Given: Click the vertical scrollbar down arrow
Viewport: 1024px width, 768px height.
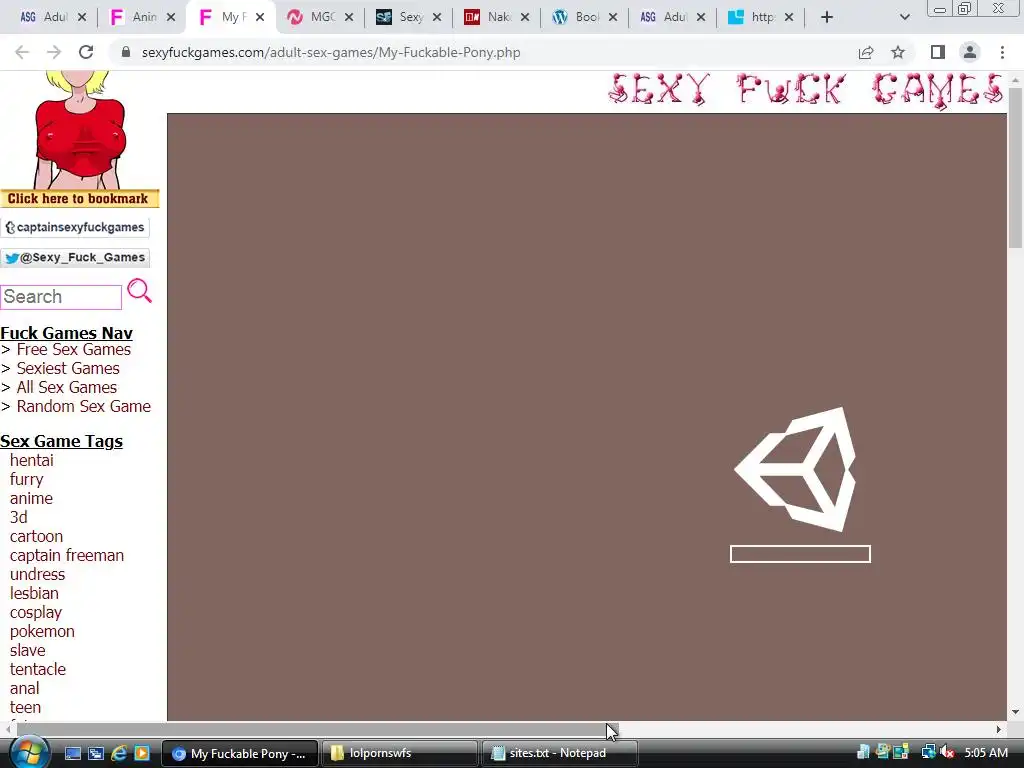Looking at the screenshot, I should tap(1015, 712).
